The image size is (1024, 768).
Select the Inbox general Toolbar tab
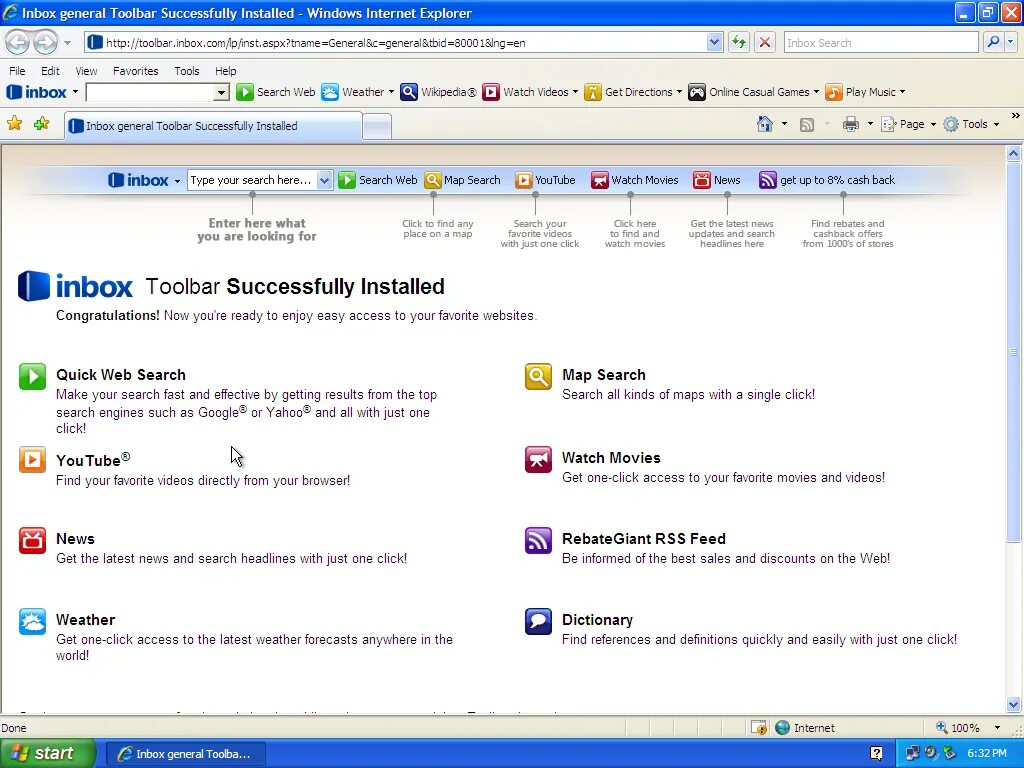click(213, 125)
